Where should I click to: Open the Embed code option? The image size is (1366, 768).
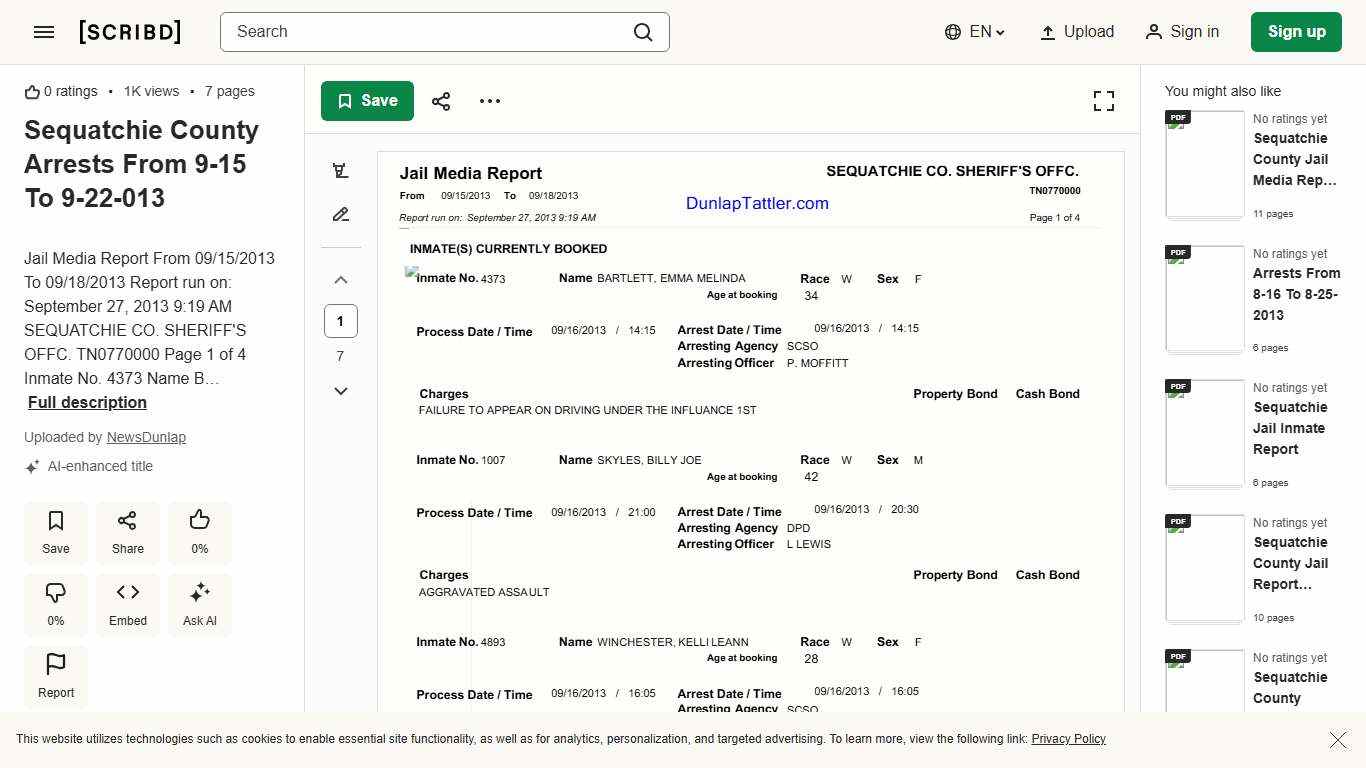pyautogui.click(x=128, y=604)
